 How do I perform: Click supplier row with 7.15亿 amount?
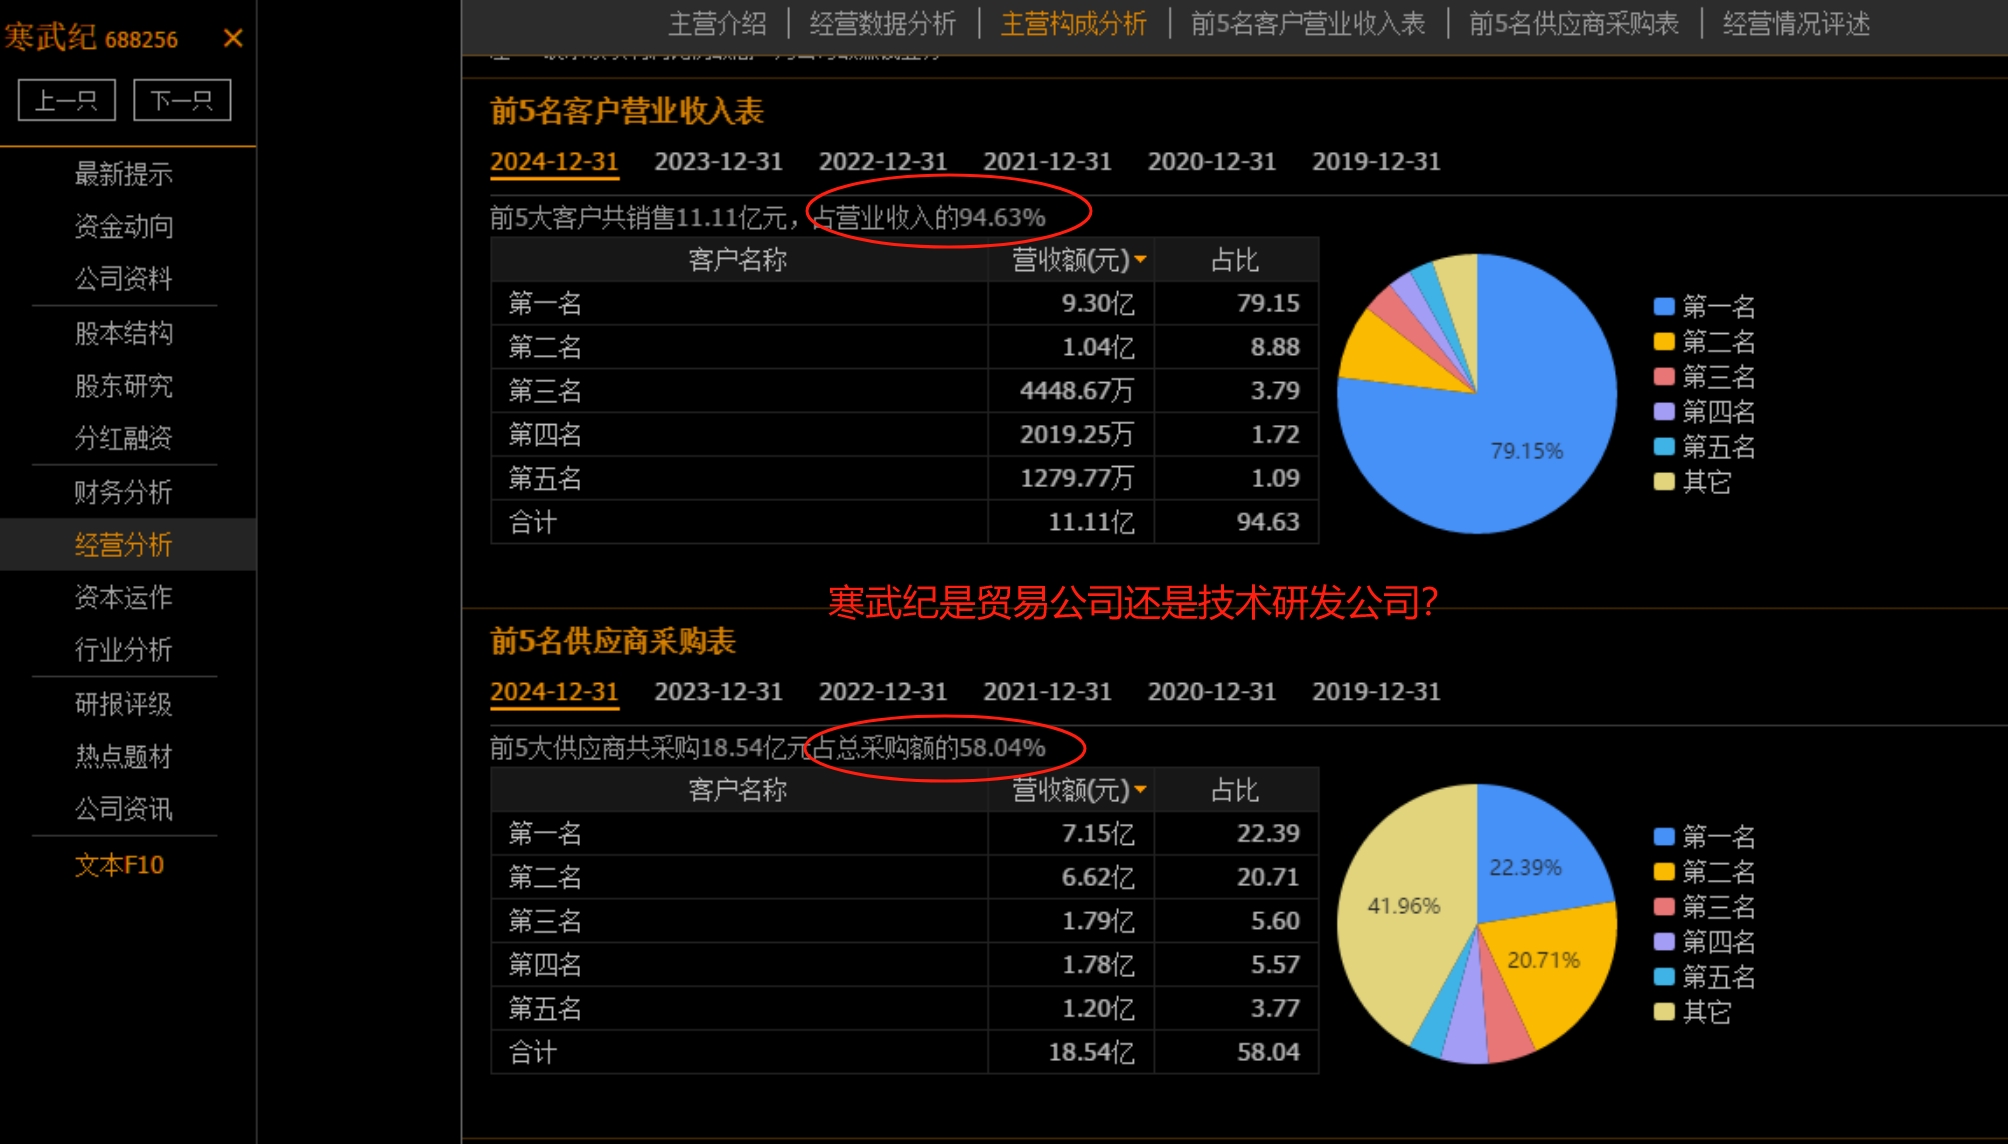coord(904,833)
